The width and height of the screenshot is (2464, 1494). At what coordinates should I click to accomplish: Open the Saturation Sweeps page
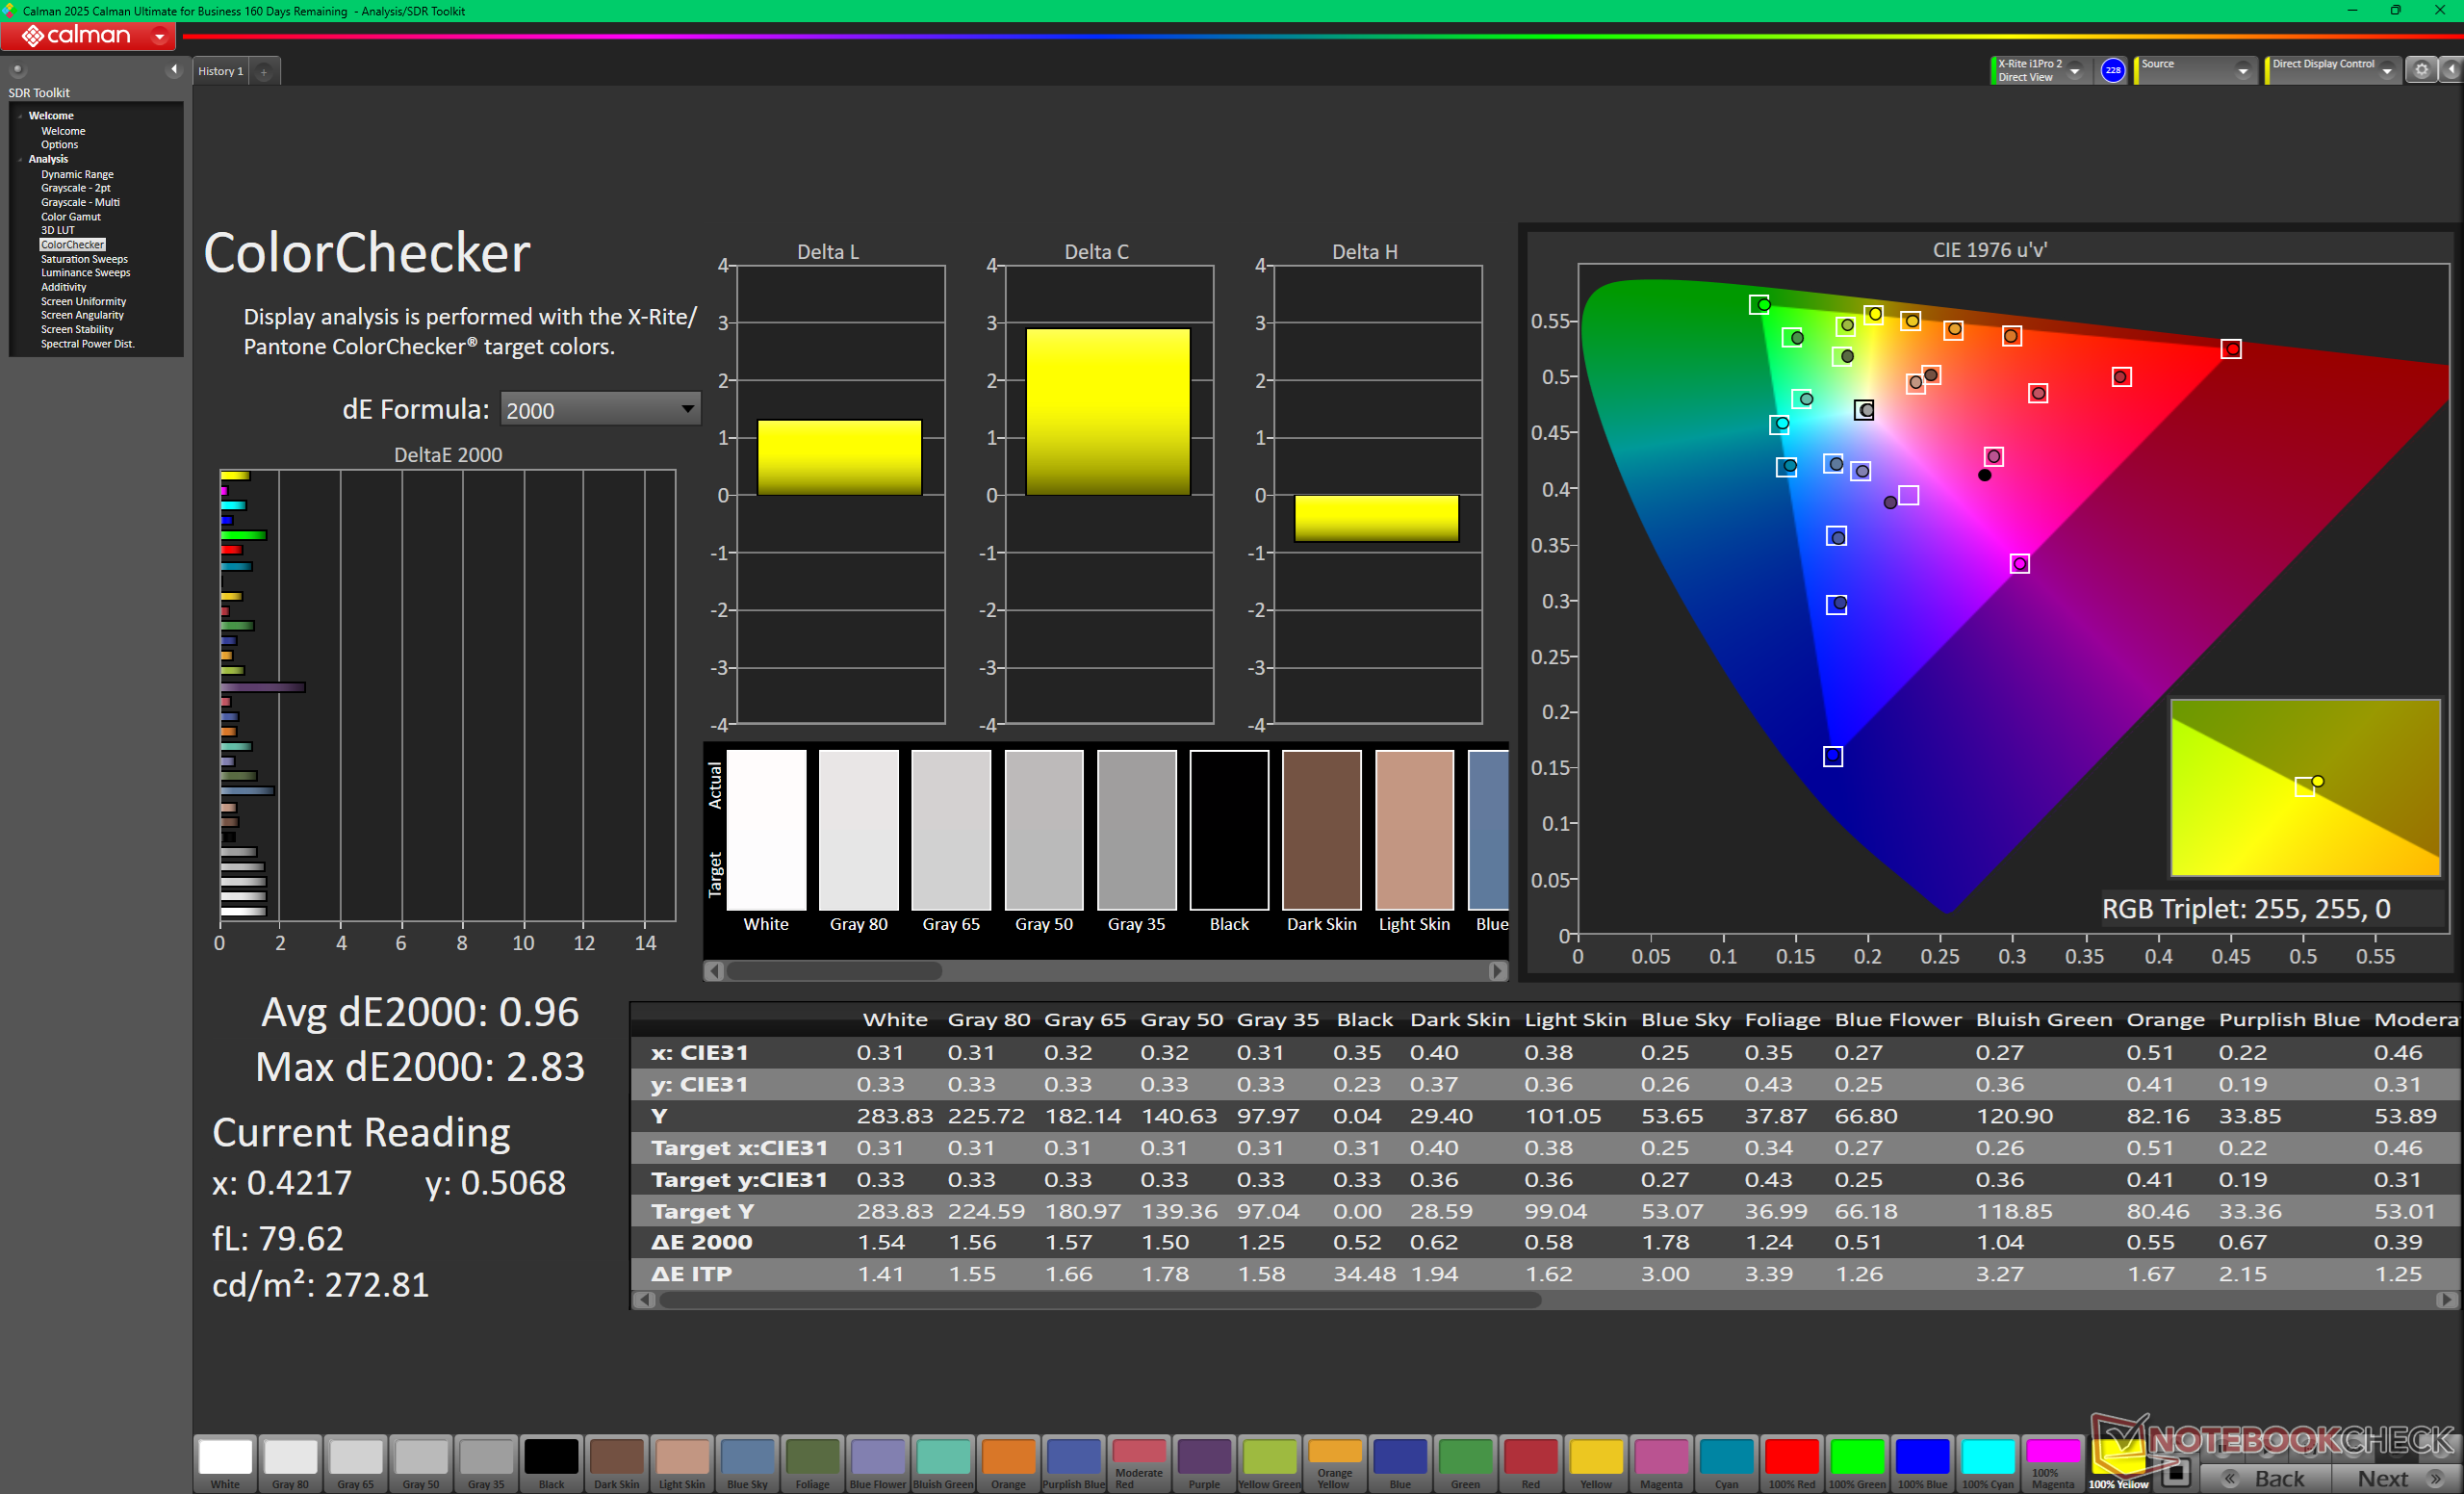(84, 259)
